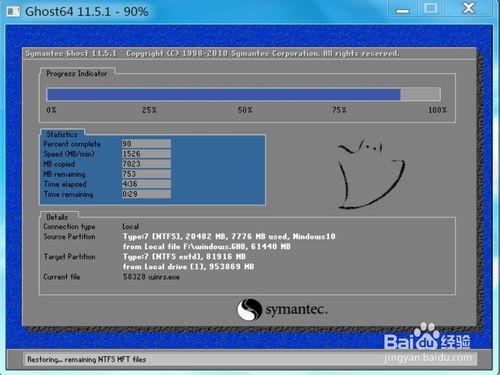500x375 pixels.
Task: Click the Progress Indicator label
Action: coord(77,73)
